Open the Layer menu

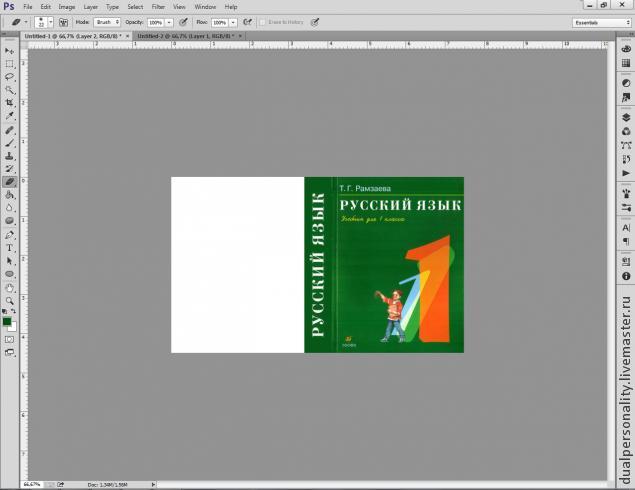click(90, 6)
